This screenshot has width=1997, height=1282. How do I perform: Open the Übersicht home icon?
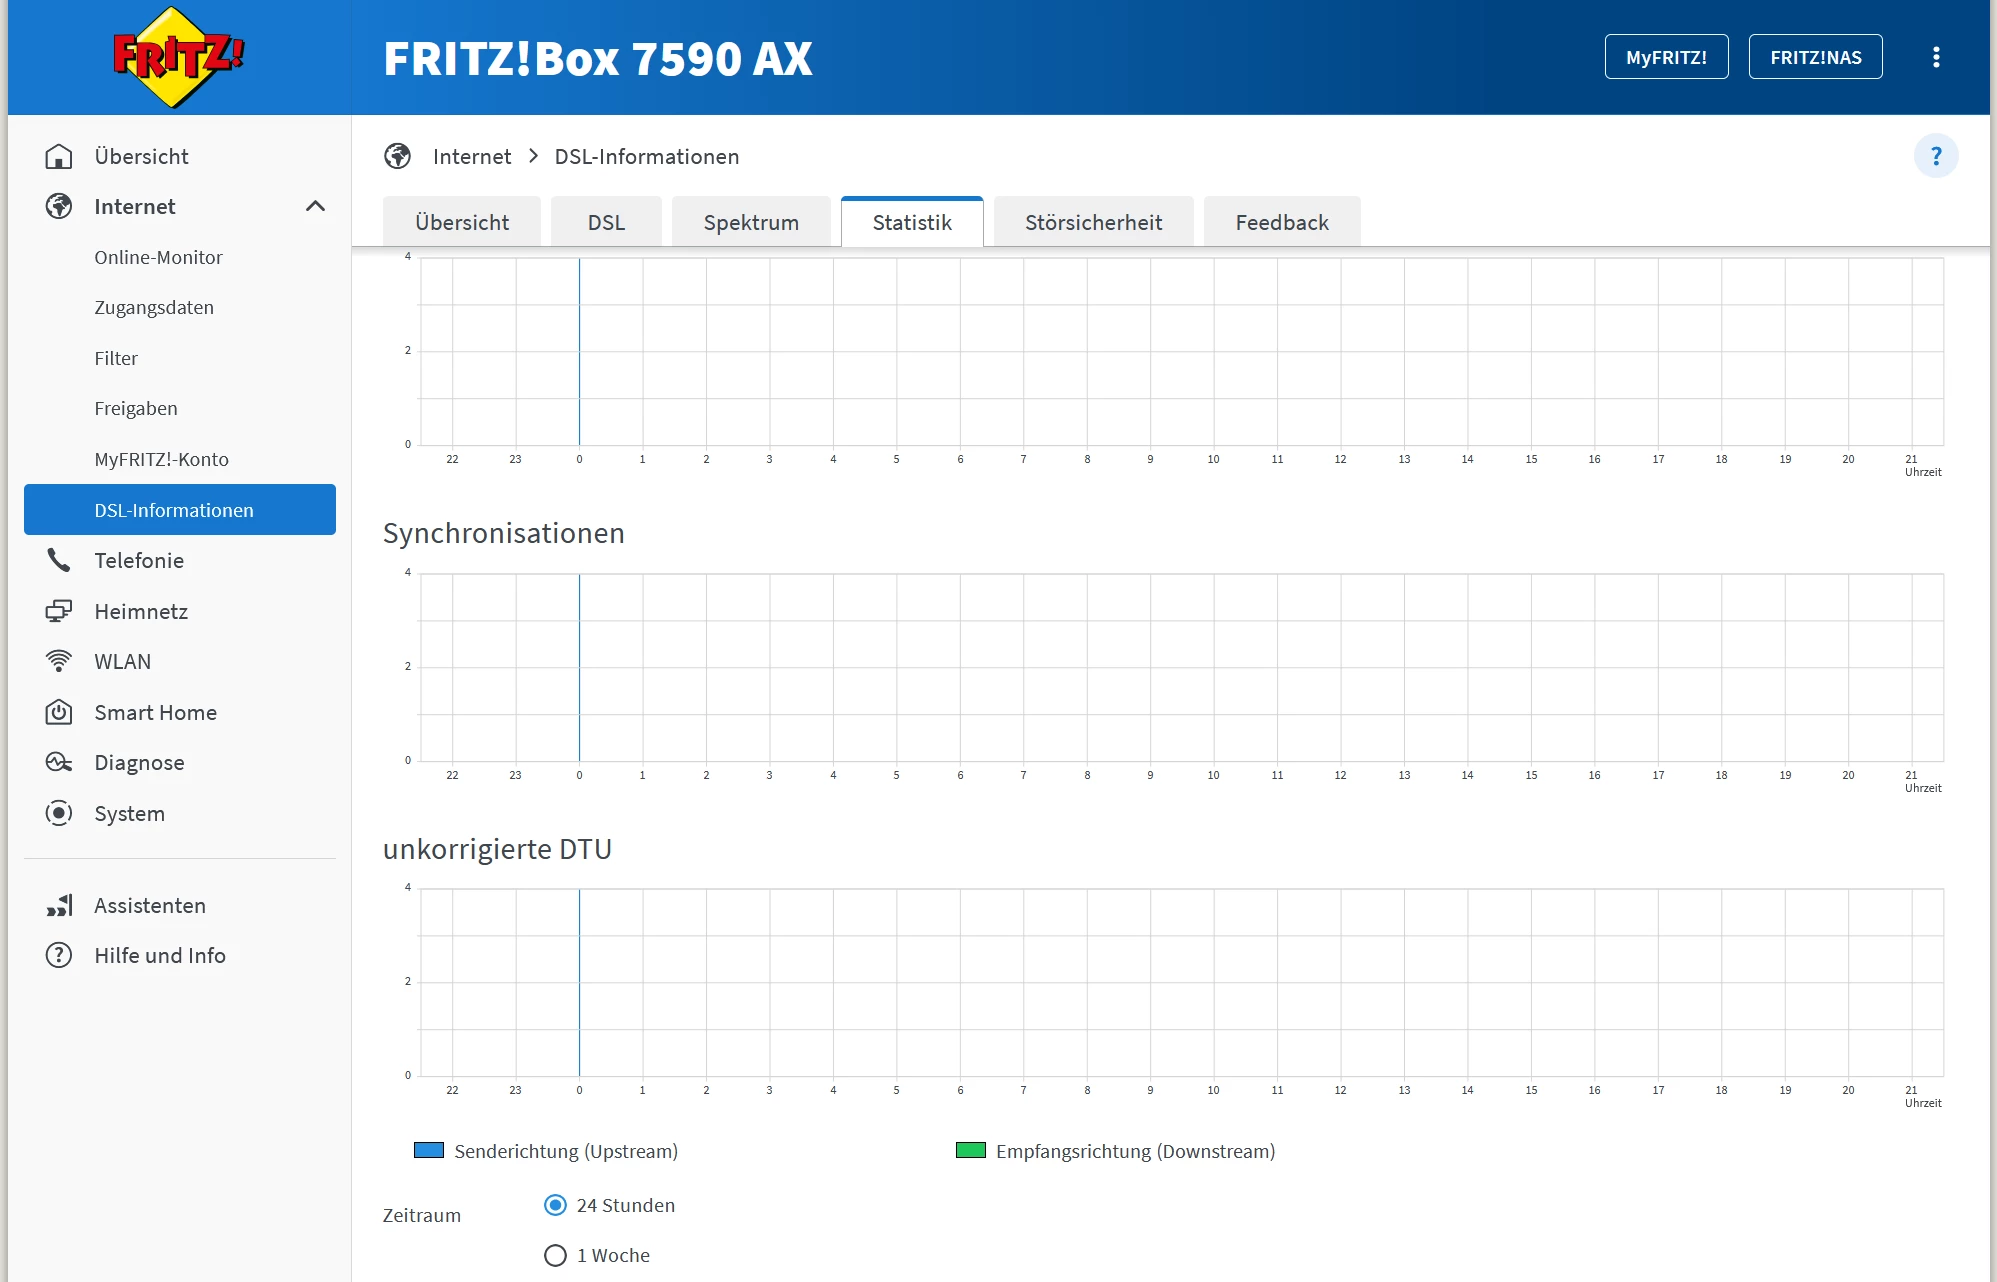point(59,156)
